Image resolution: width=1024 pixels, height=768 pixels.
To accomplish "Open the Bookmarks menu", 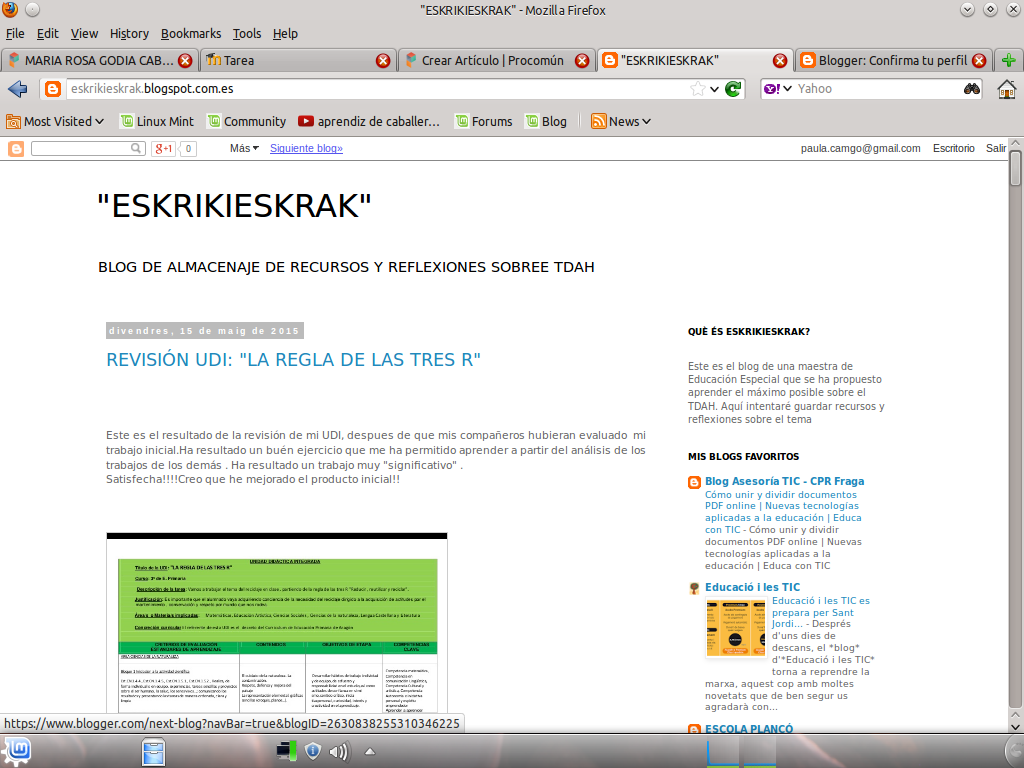I will pos(191,33).
